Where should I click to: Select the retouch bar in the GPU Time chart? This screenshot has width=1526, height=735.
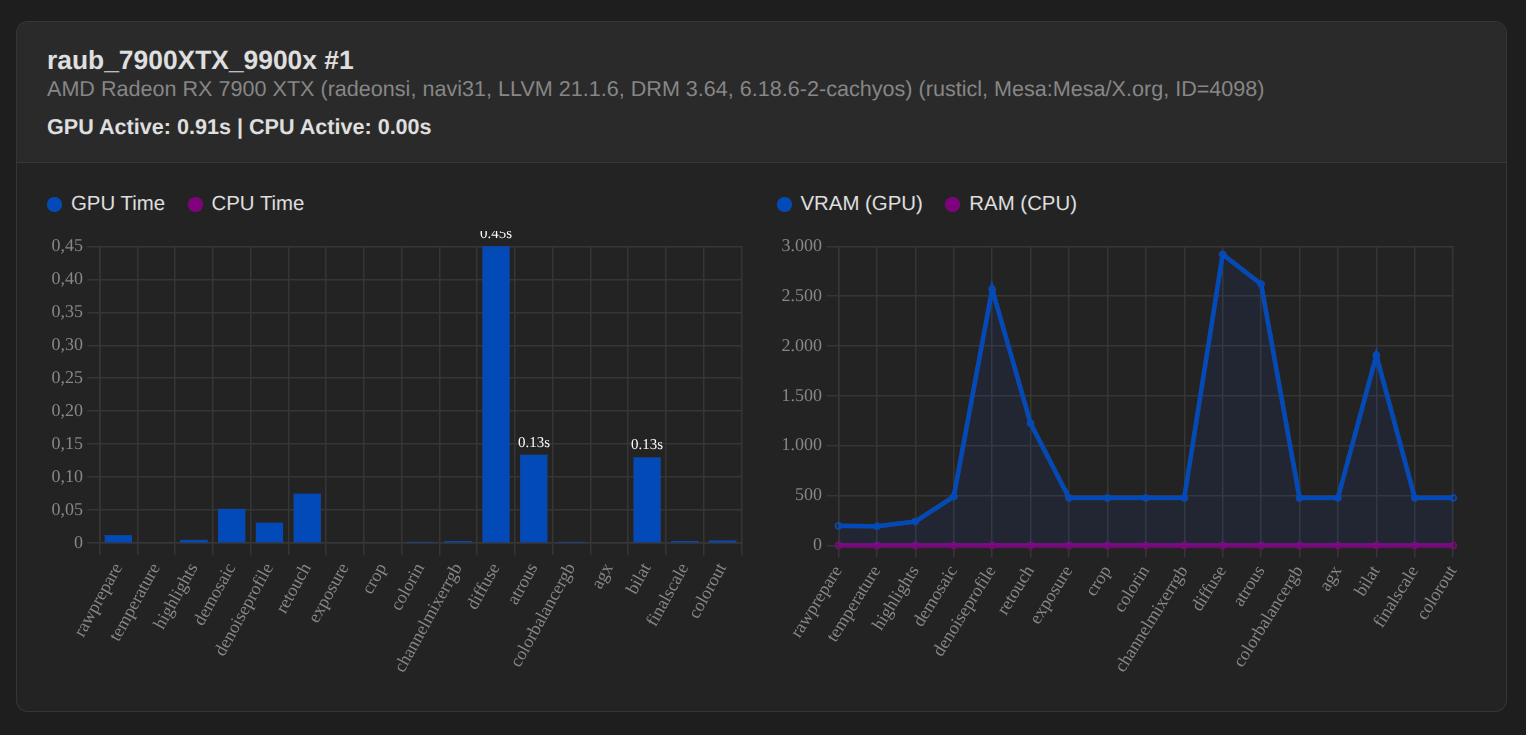coord(307,518)
